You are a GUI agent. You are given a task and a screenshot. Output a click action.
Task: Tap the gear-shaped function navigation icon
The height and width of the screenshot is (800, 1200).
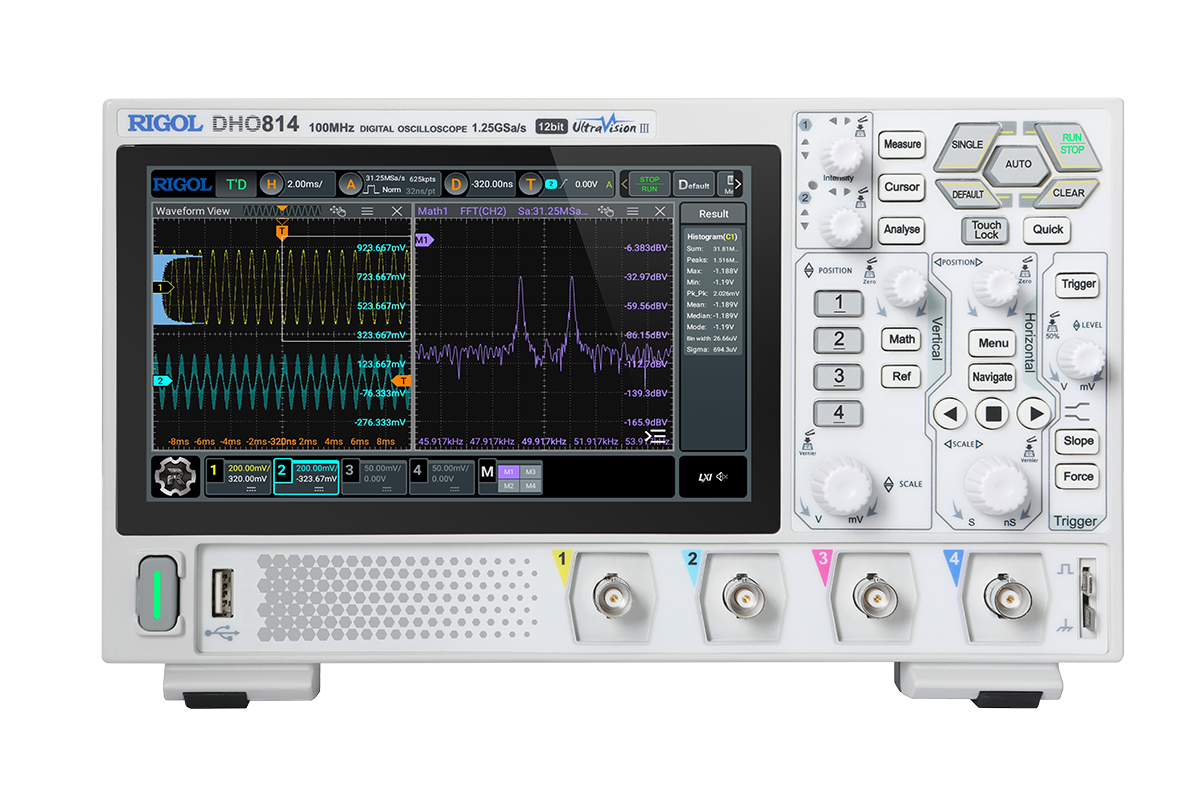point(175,477)
